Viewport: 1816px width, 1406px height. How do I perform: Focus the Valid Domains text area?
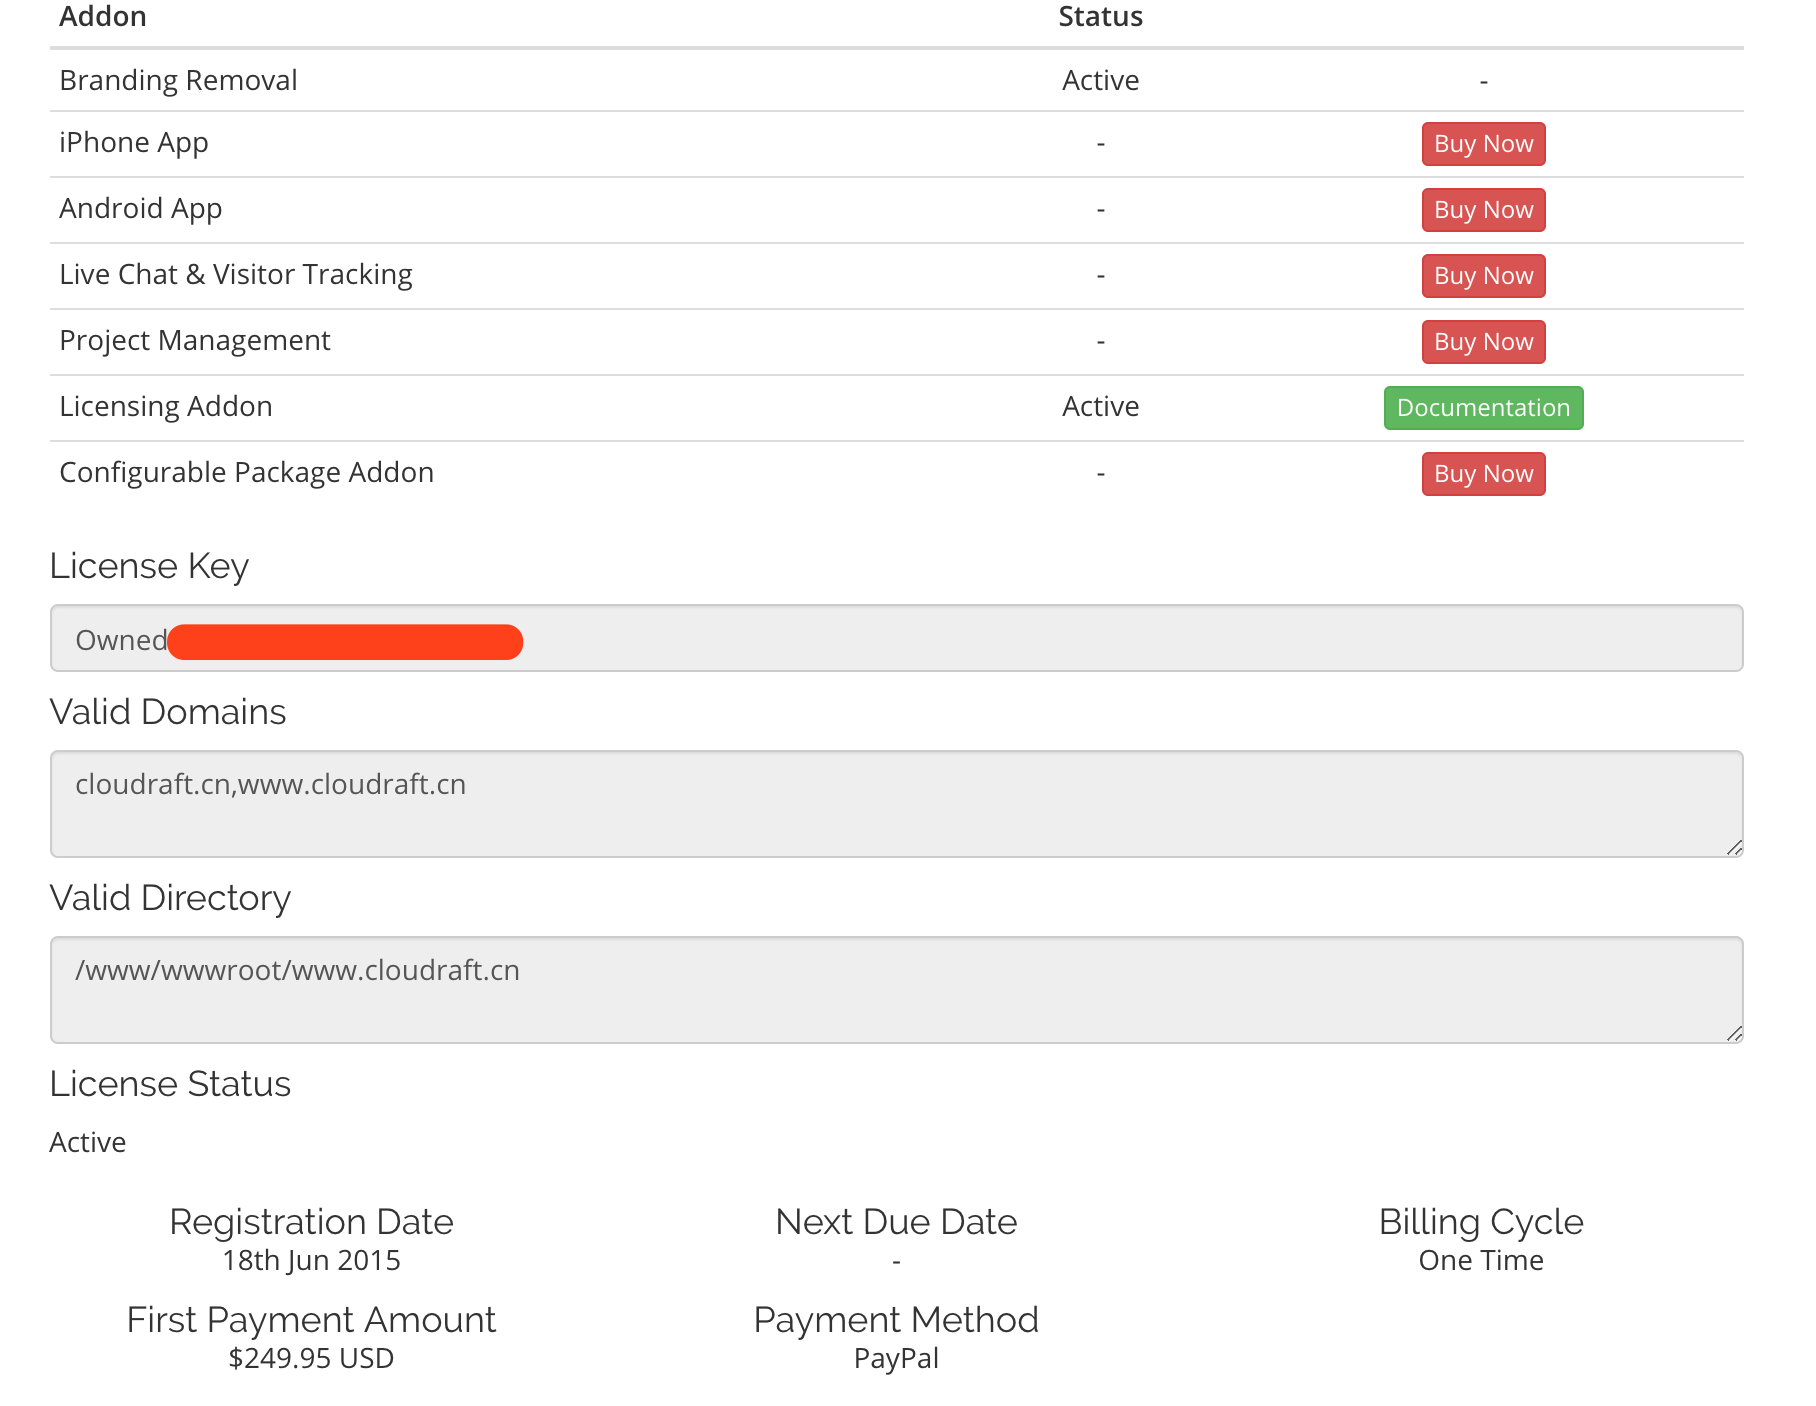point(896,804)
